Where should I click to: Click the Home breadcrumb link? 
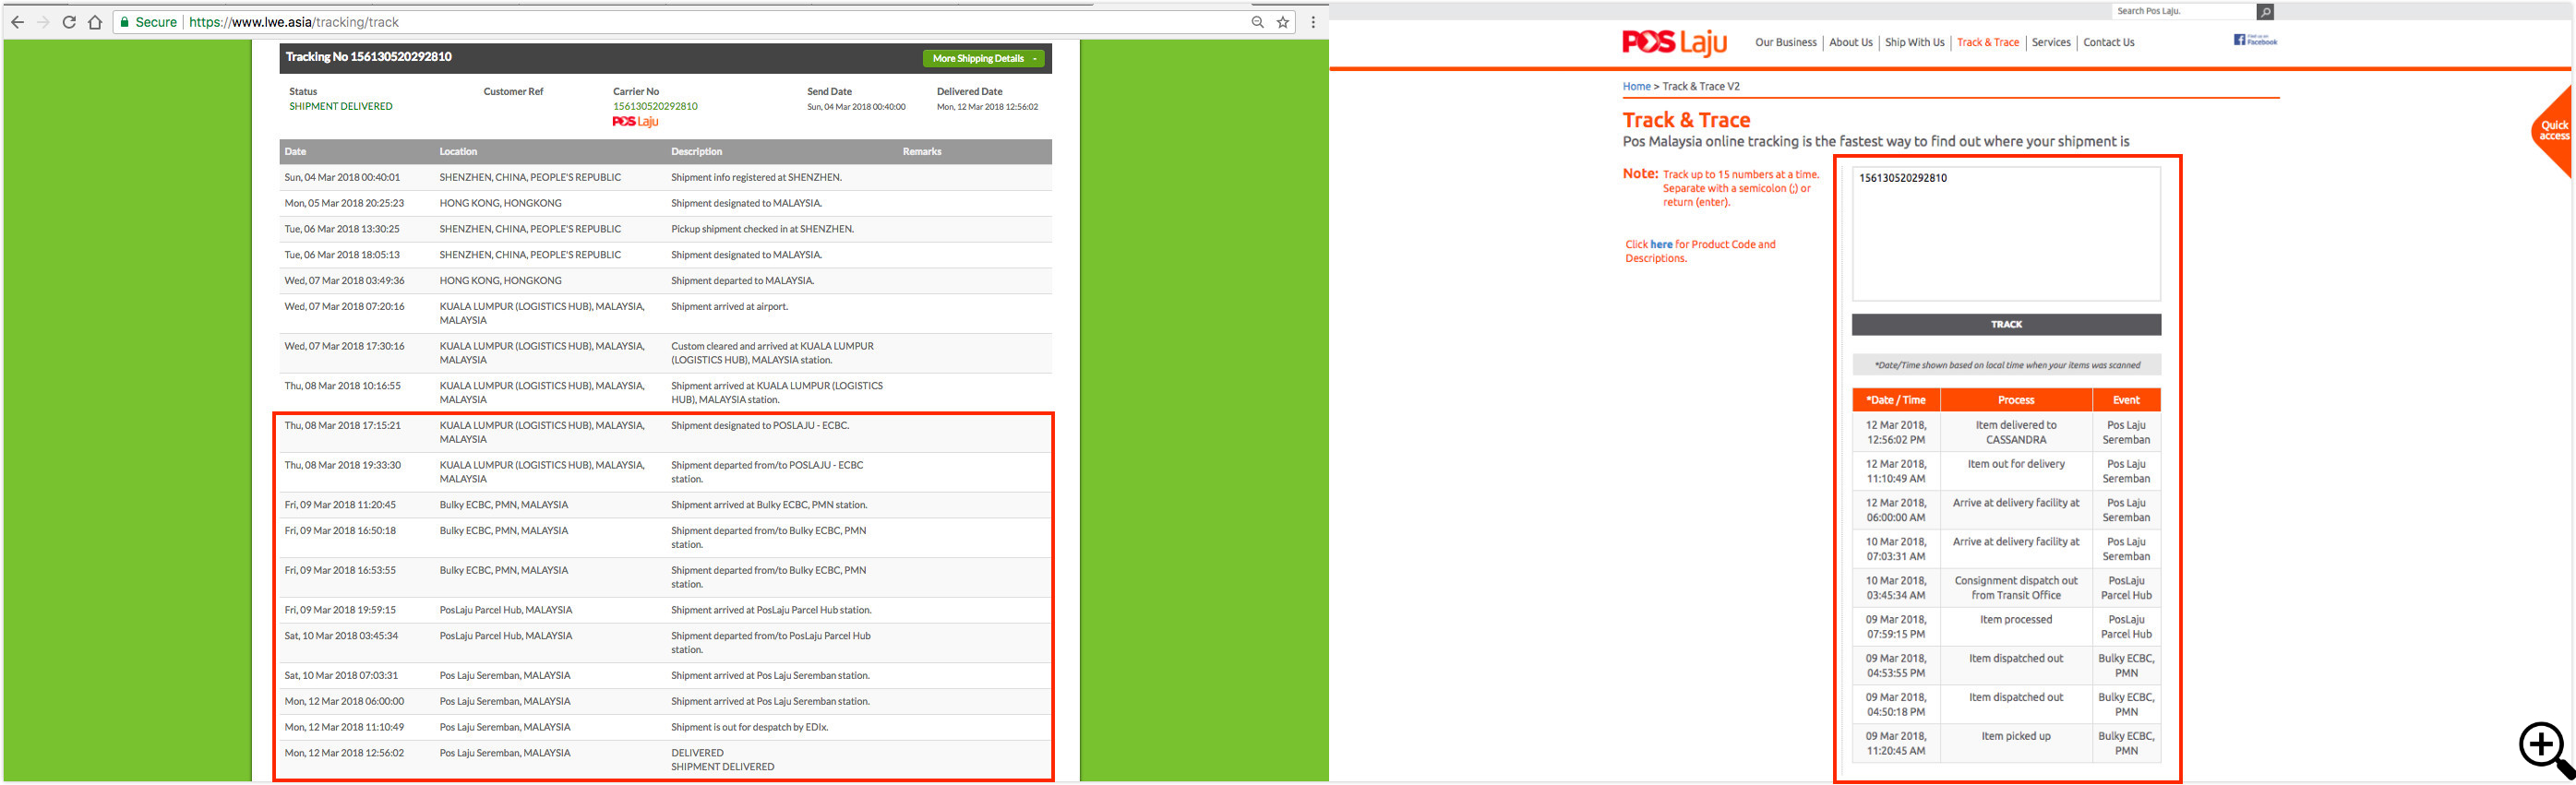pos(1636,87)
